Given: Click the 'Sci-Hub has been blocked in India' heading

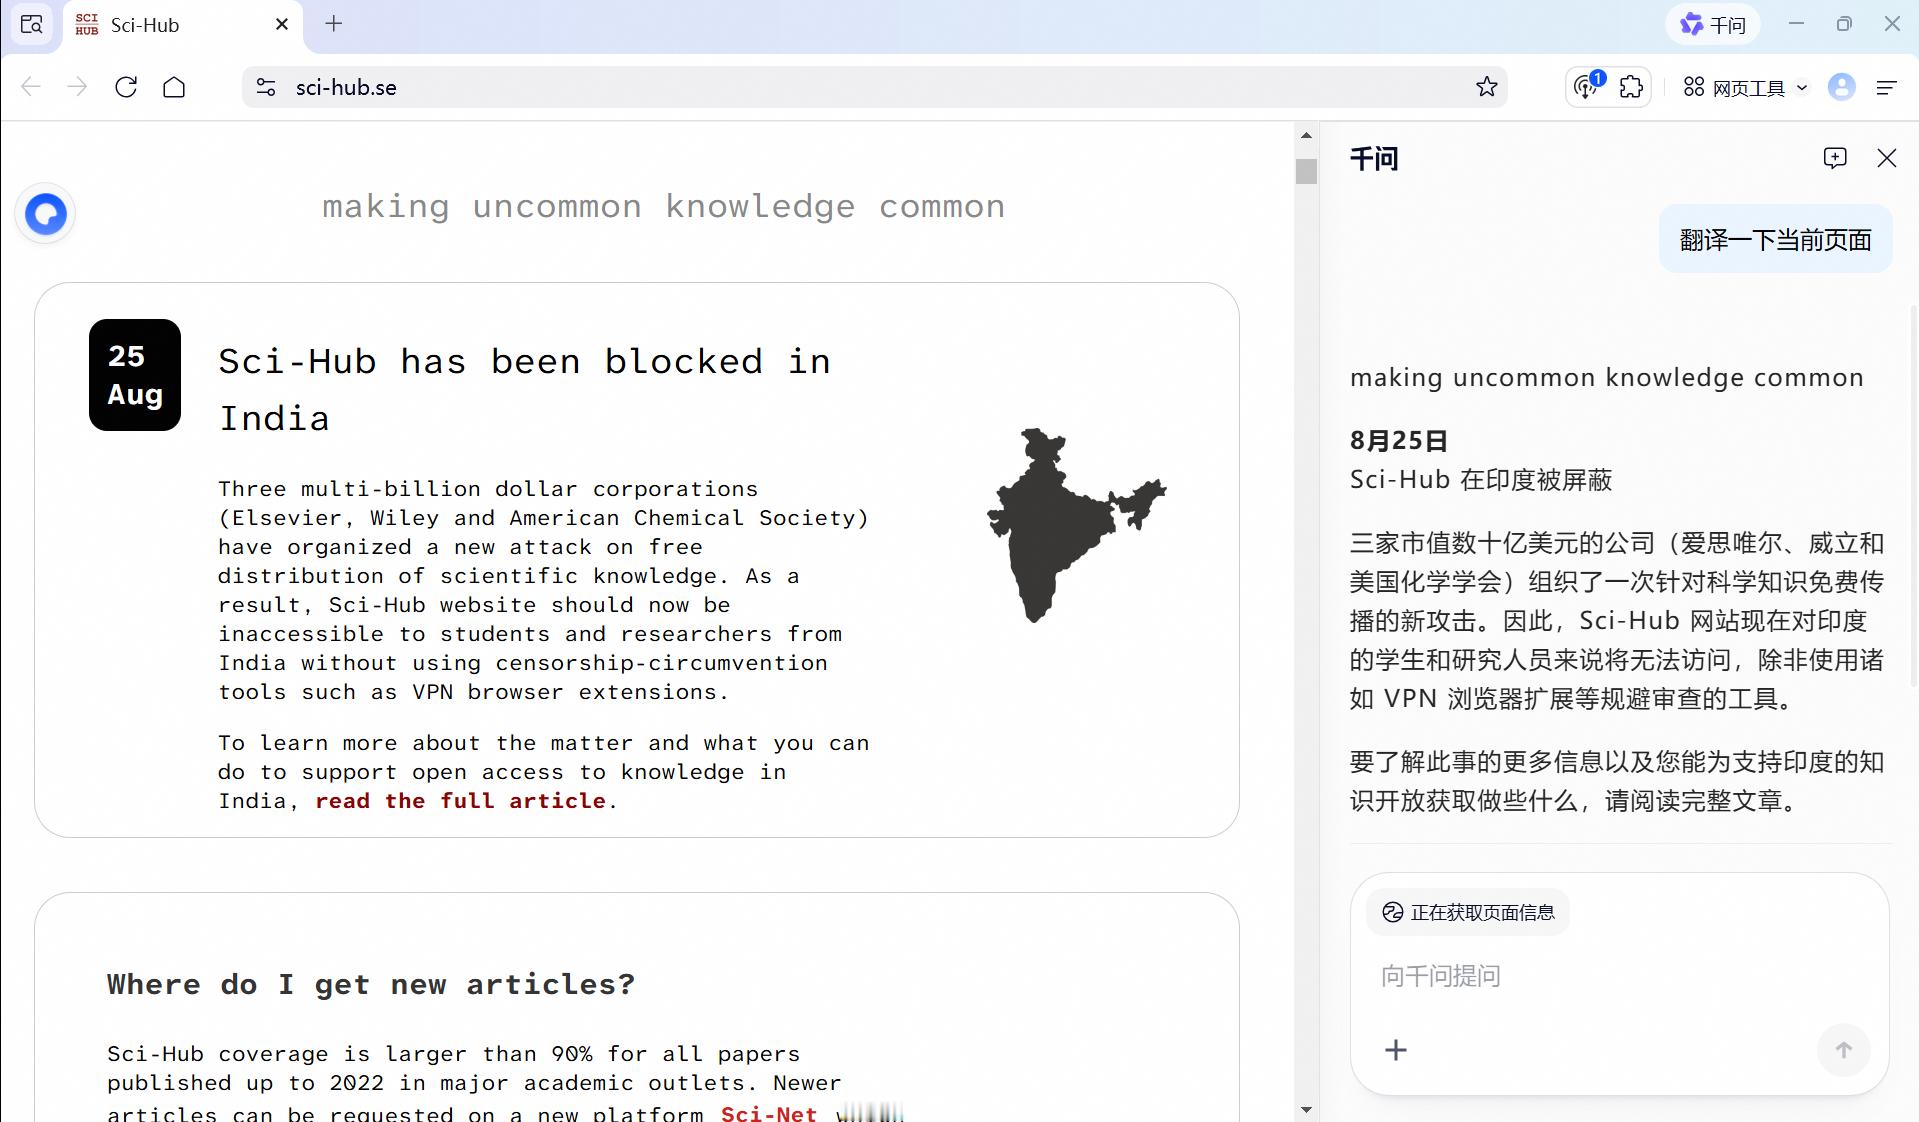Looking at the screenshot, I should click(524, 390).
